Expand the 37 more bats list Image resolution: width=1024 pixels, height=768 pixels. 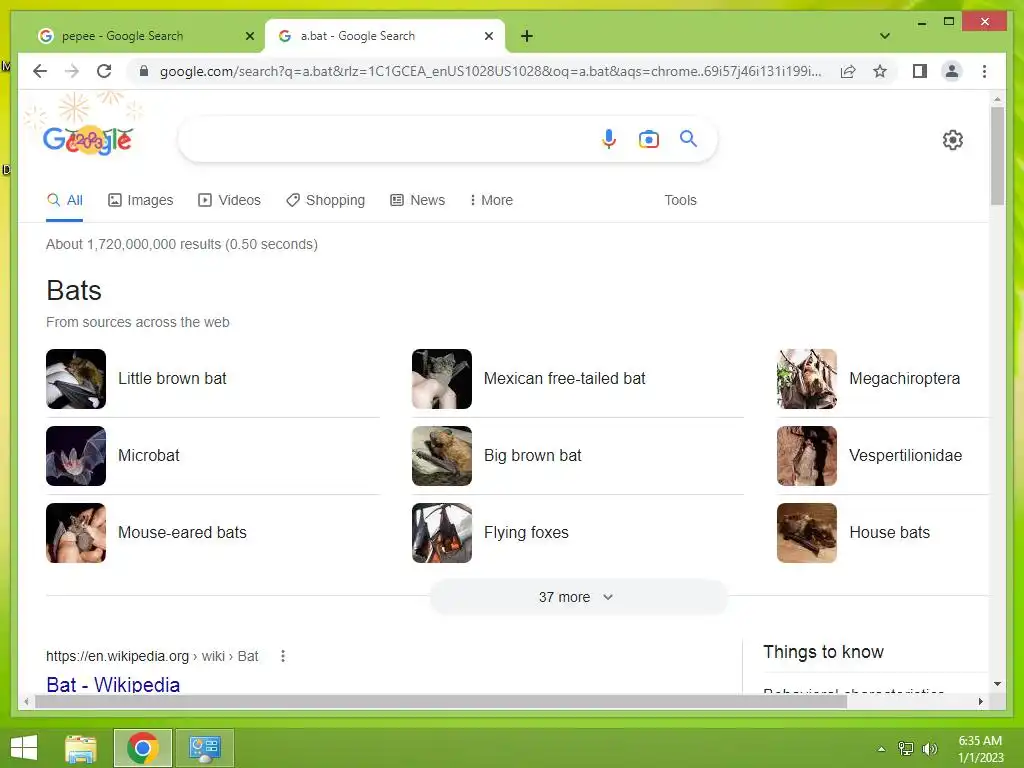577,597
